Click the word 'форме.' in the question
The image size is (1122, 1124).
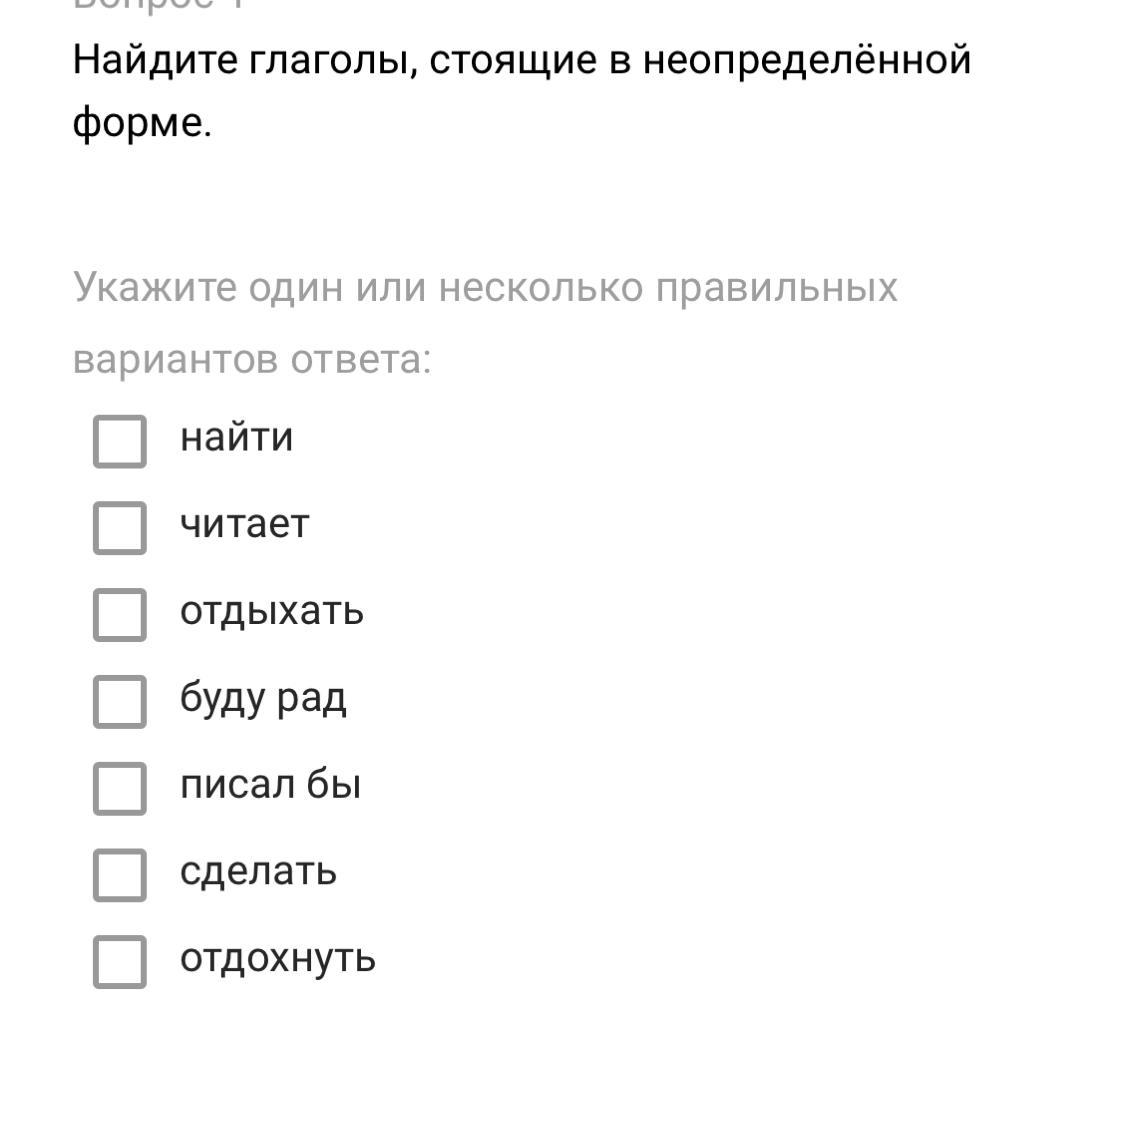(x=142, y=123)
